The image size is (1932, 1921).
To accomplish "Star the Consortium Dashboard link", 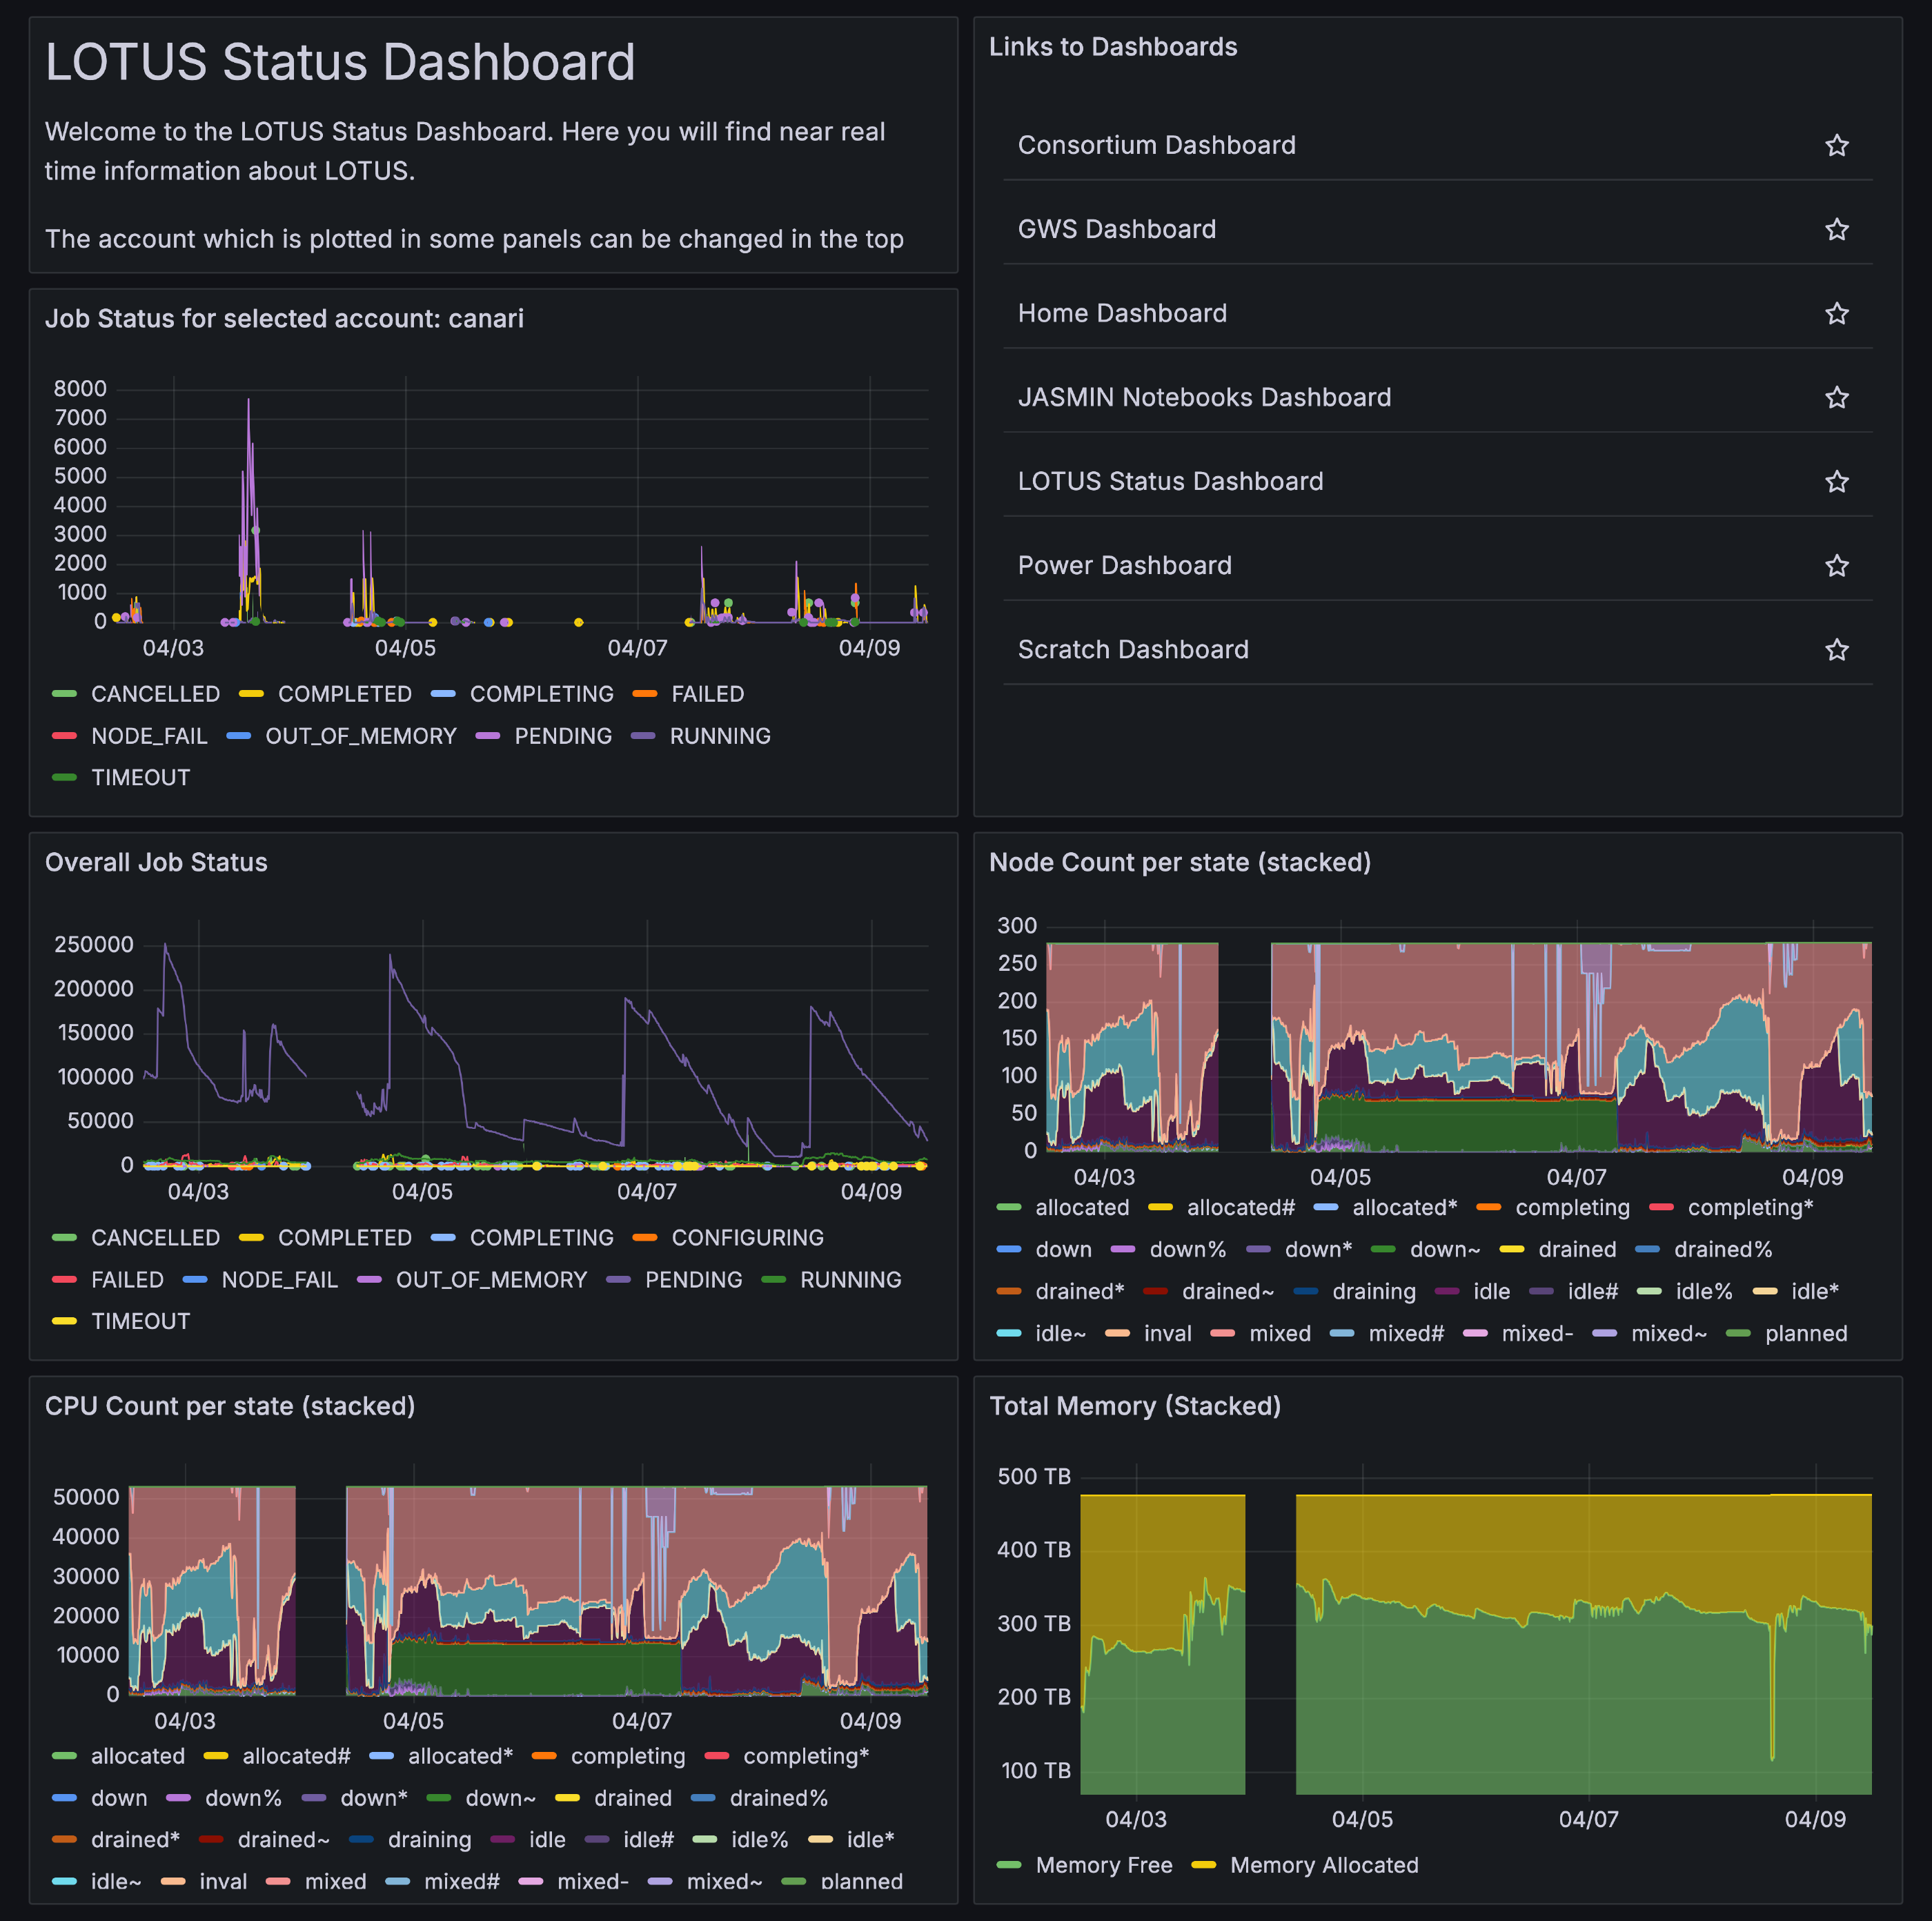I will [1836, 146].
